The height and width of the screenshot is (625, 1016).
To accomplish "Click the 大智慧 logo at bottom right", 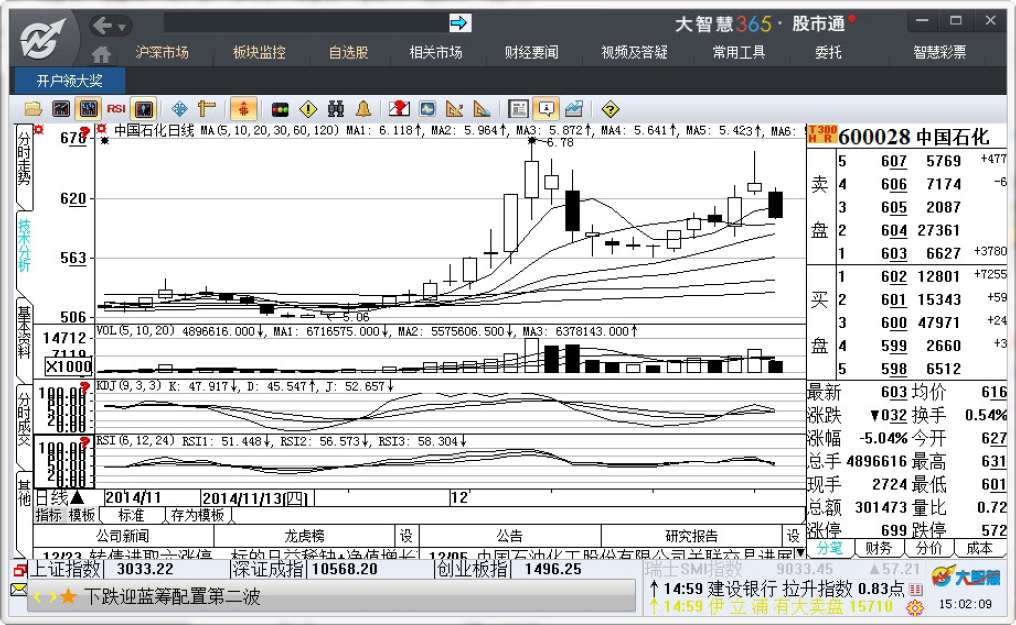I will (965, 576).
